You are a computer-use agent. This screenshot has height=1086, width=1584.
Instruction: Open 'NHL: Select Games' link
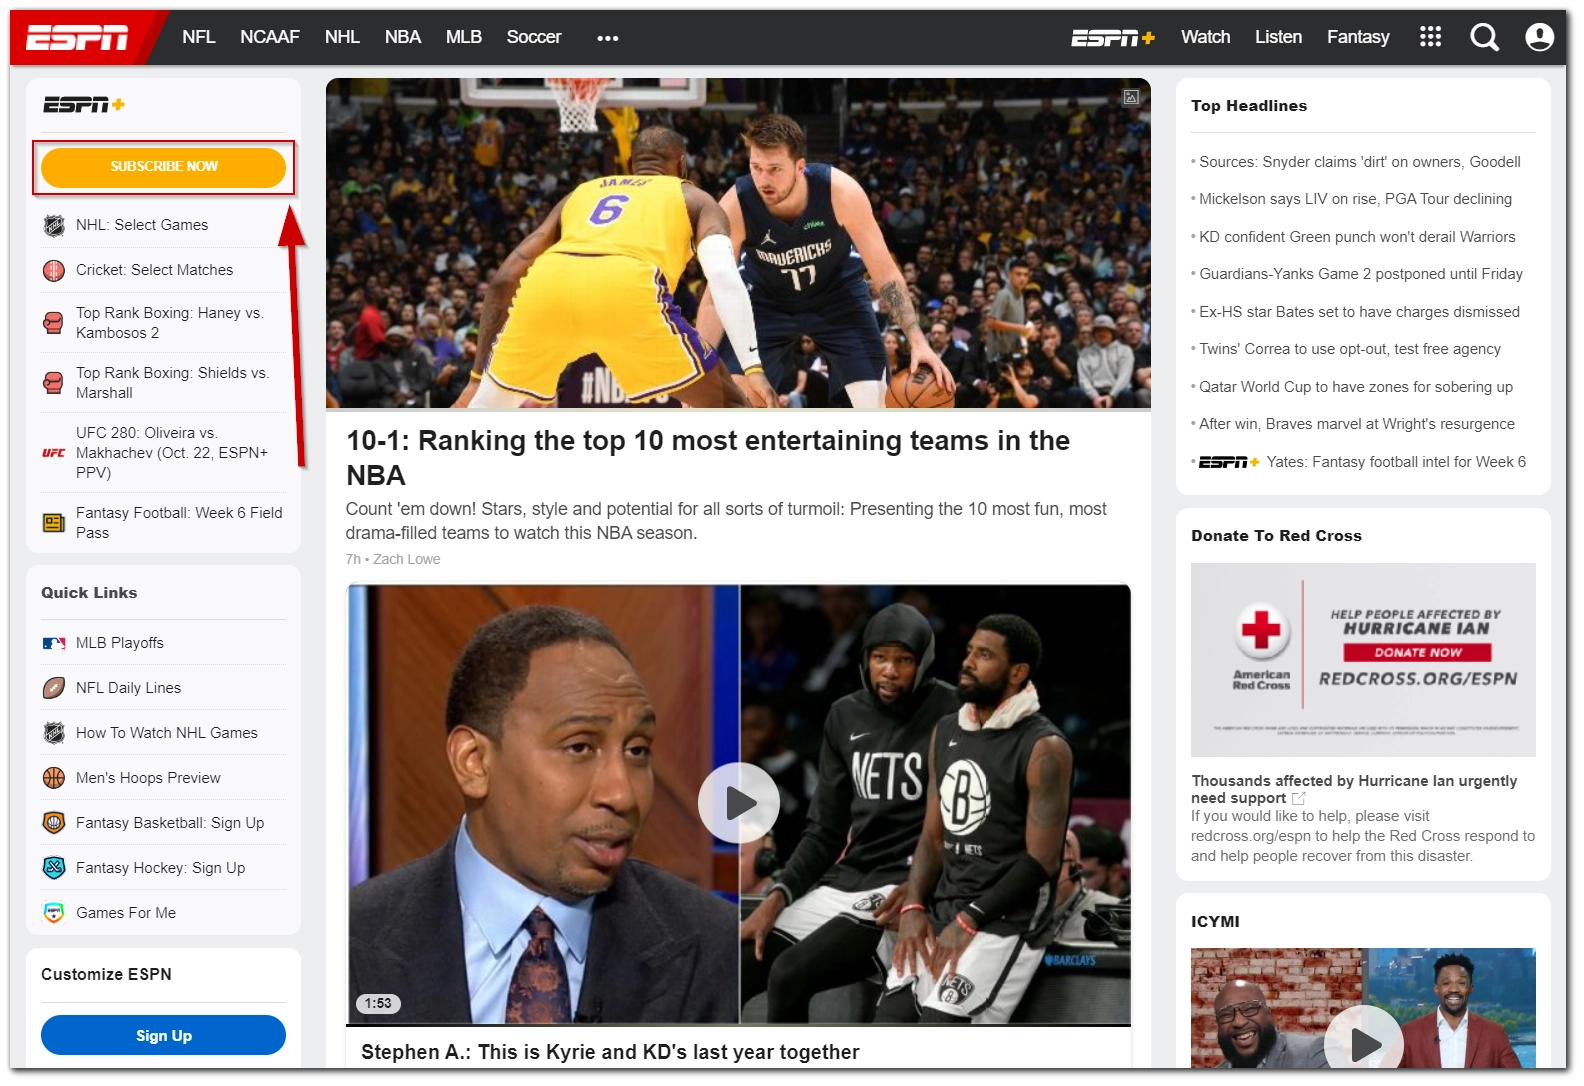tap(142, 225)
